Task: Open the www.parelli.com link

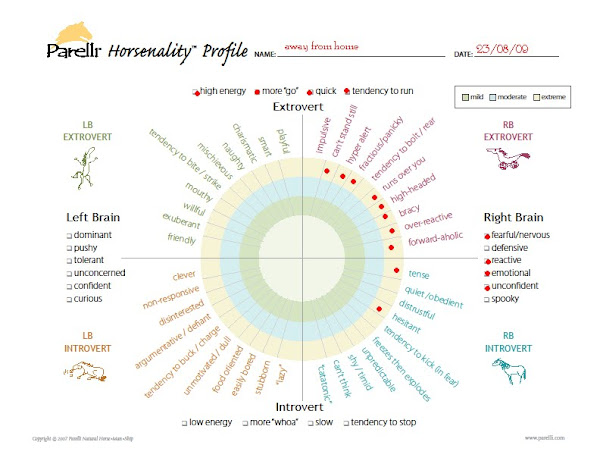Action: pyautogui.click(x=545, y=438)
